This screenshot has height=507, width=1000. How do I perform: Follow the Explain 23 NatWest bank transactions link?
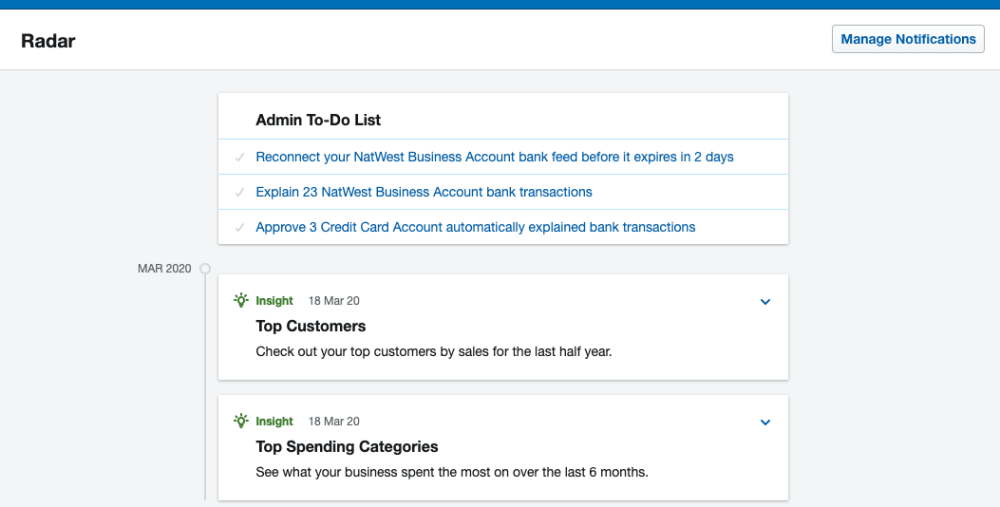coord(424,192)
